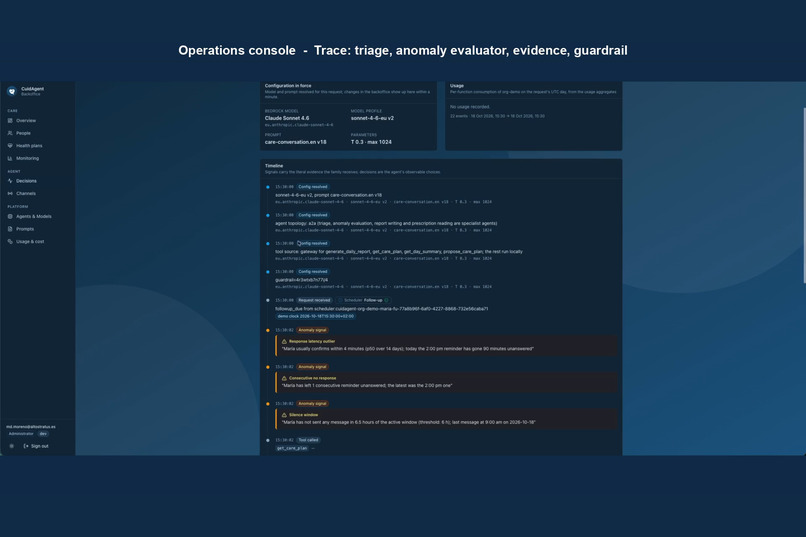Click the info icon after Follow-up
Viewport: 806px width, 537px height.
[x=387, y=300]
